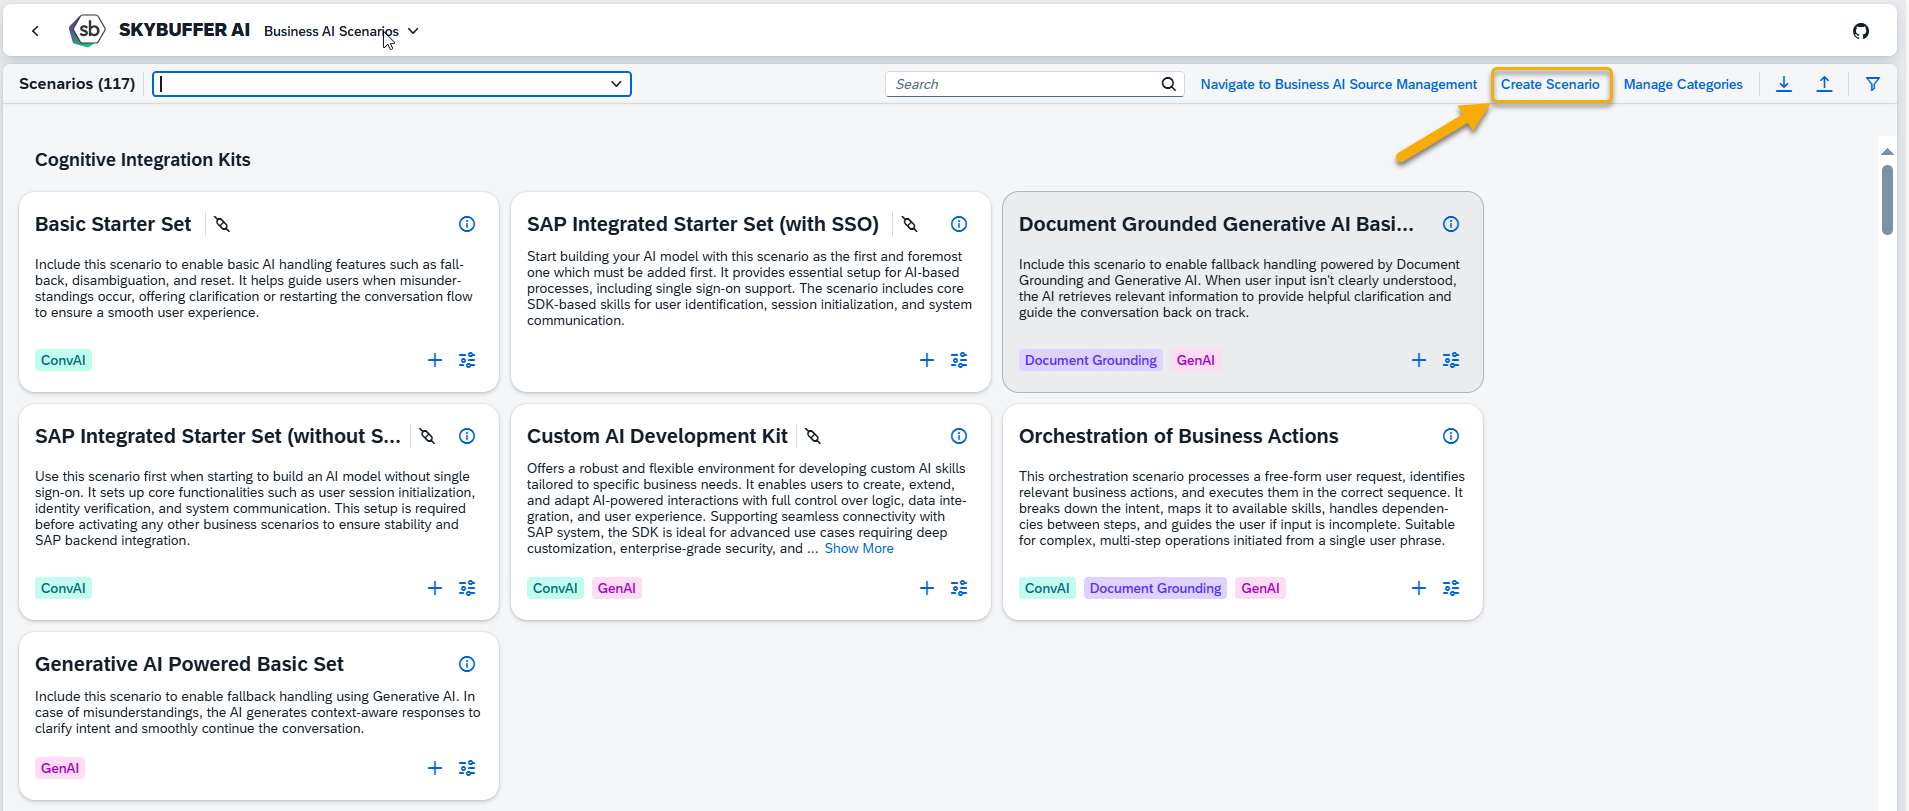Click GenAI tag on Custom AI Development Kit
This screenshot has height=811, width=1909.
[x=616, y=588]
